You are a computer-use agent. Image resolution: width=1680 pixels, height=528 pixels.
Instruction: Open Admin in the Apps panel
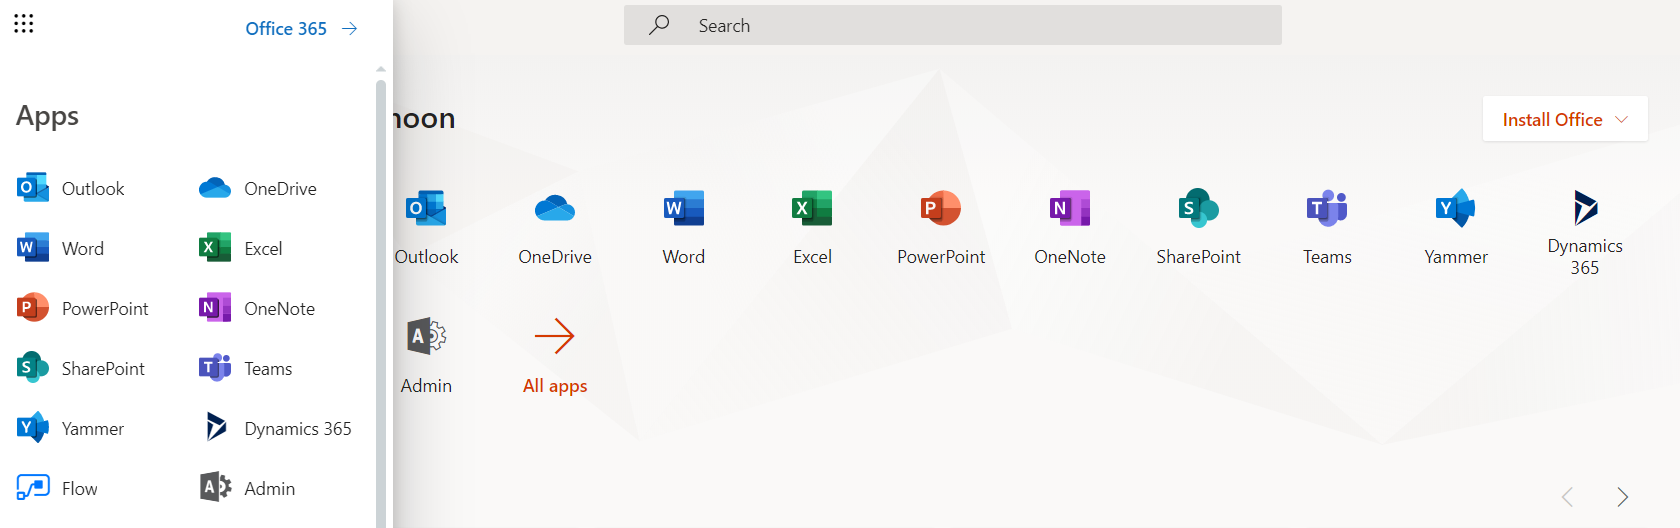click(247, 488)
